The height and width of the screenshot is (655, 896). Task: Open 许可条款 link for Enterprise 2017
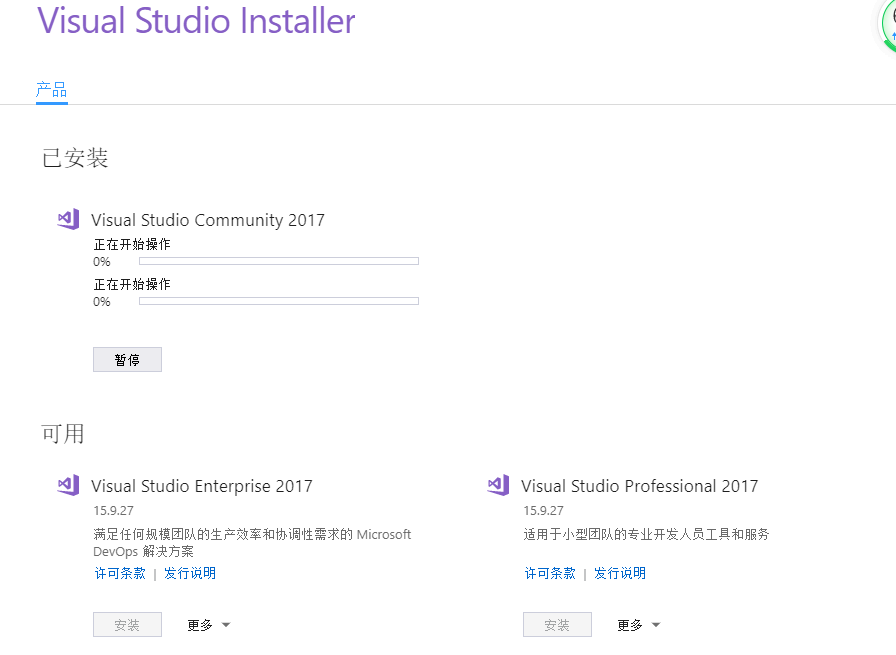(x=120, y=573)
